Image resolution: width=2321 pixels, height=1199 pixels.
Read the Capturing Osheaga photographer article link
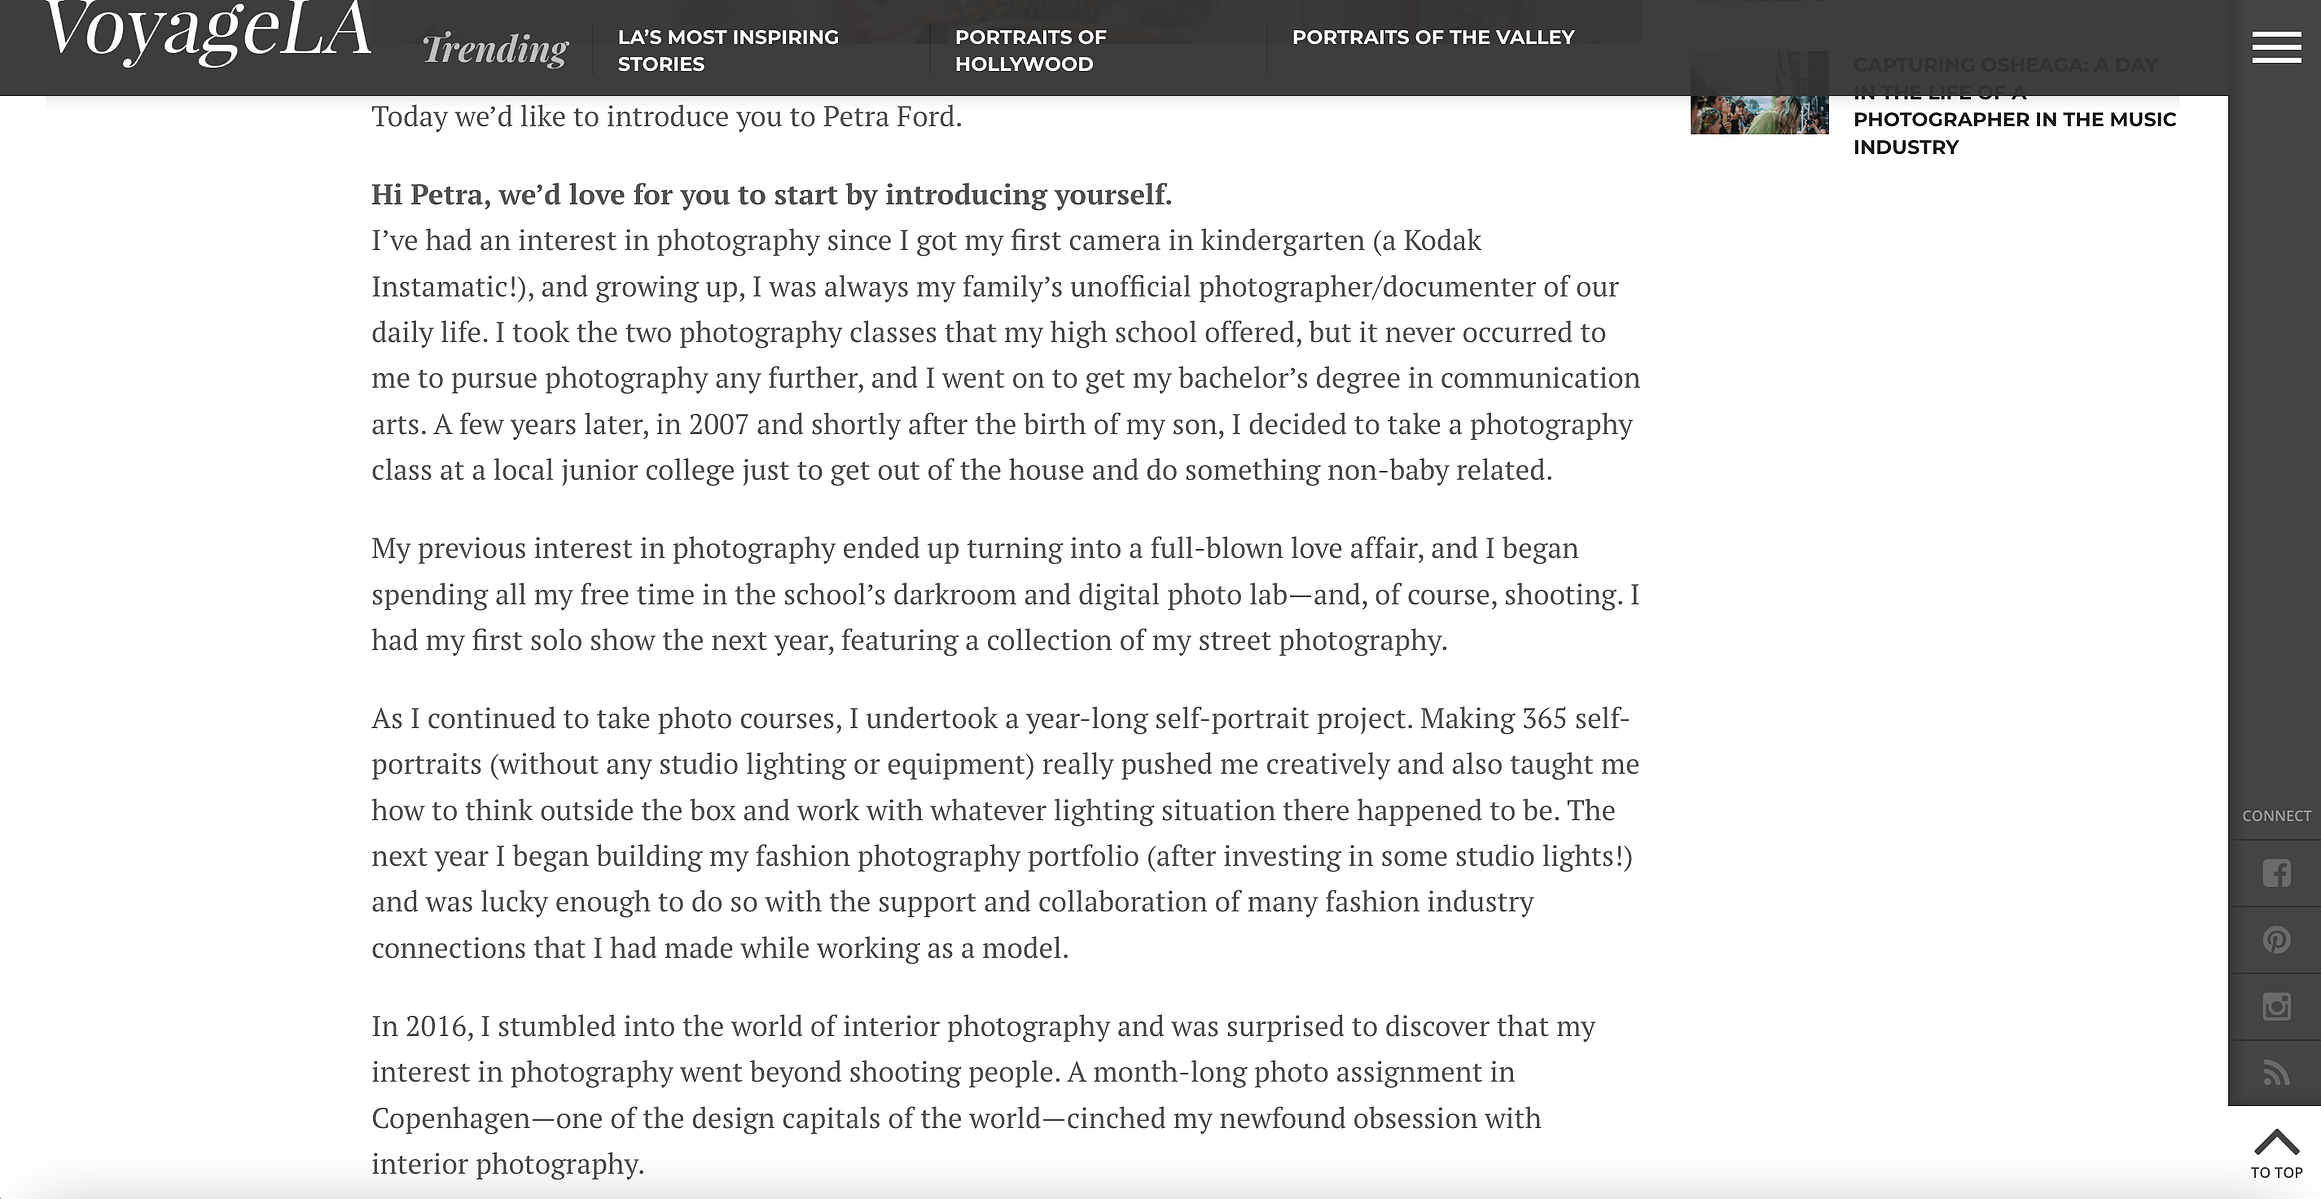(x=2014, y=105)
